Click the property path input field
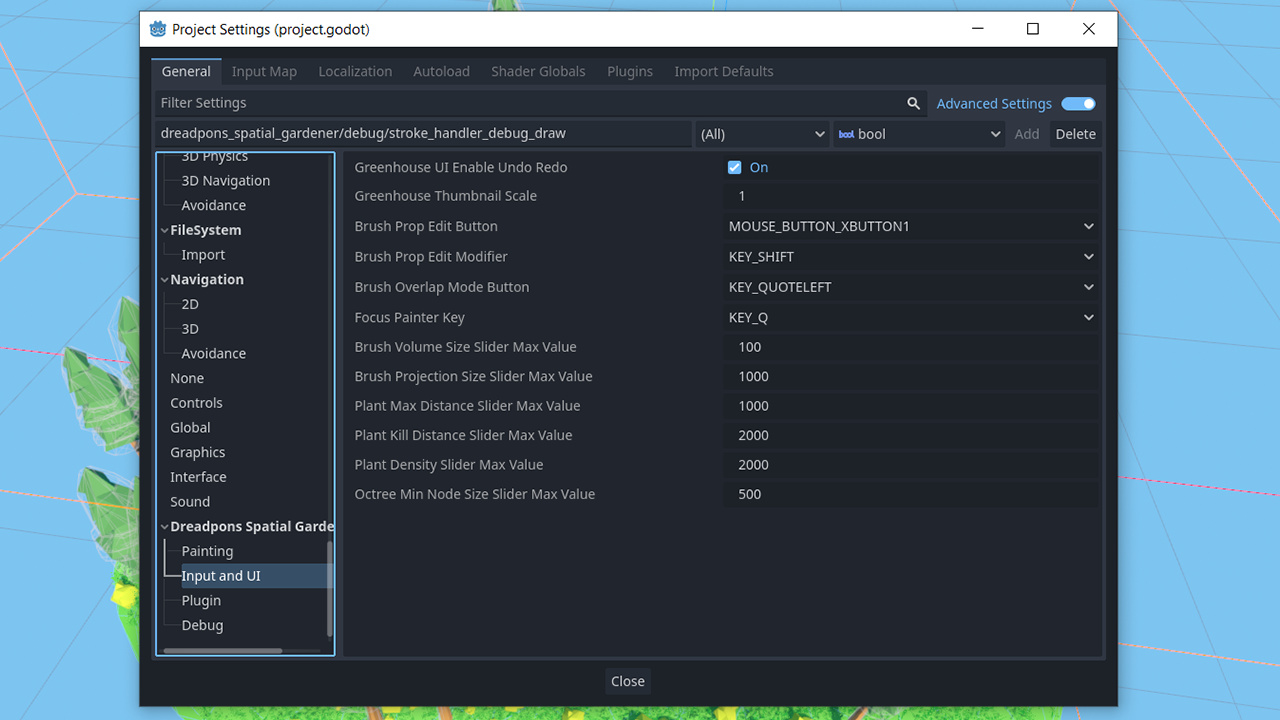Image resolution: width=1280 pixels, height=720 pixels. 423,134
